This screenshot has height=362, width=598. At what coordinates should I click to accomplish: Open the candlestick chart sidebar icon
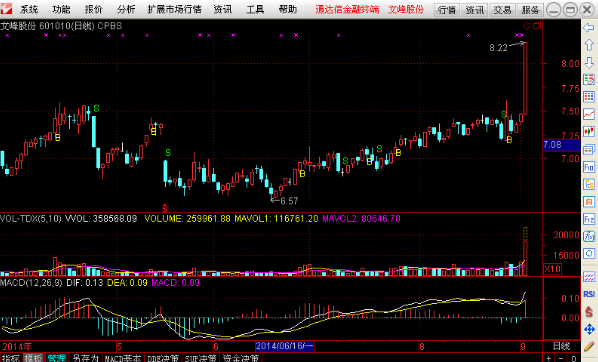point(589,132)
